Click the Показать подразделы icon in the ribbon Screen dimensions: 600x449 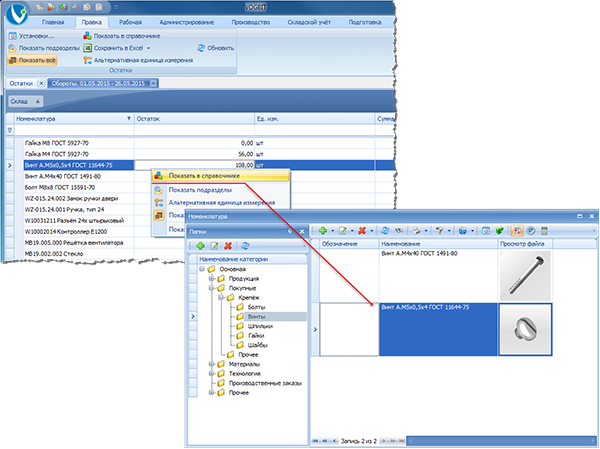13,48
